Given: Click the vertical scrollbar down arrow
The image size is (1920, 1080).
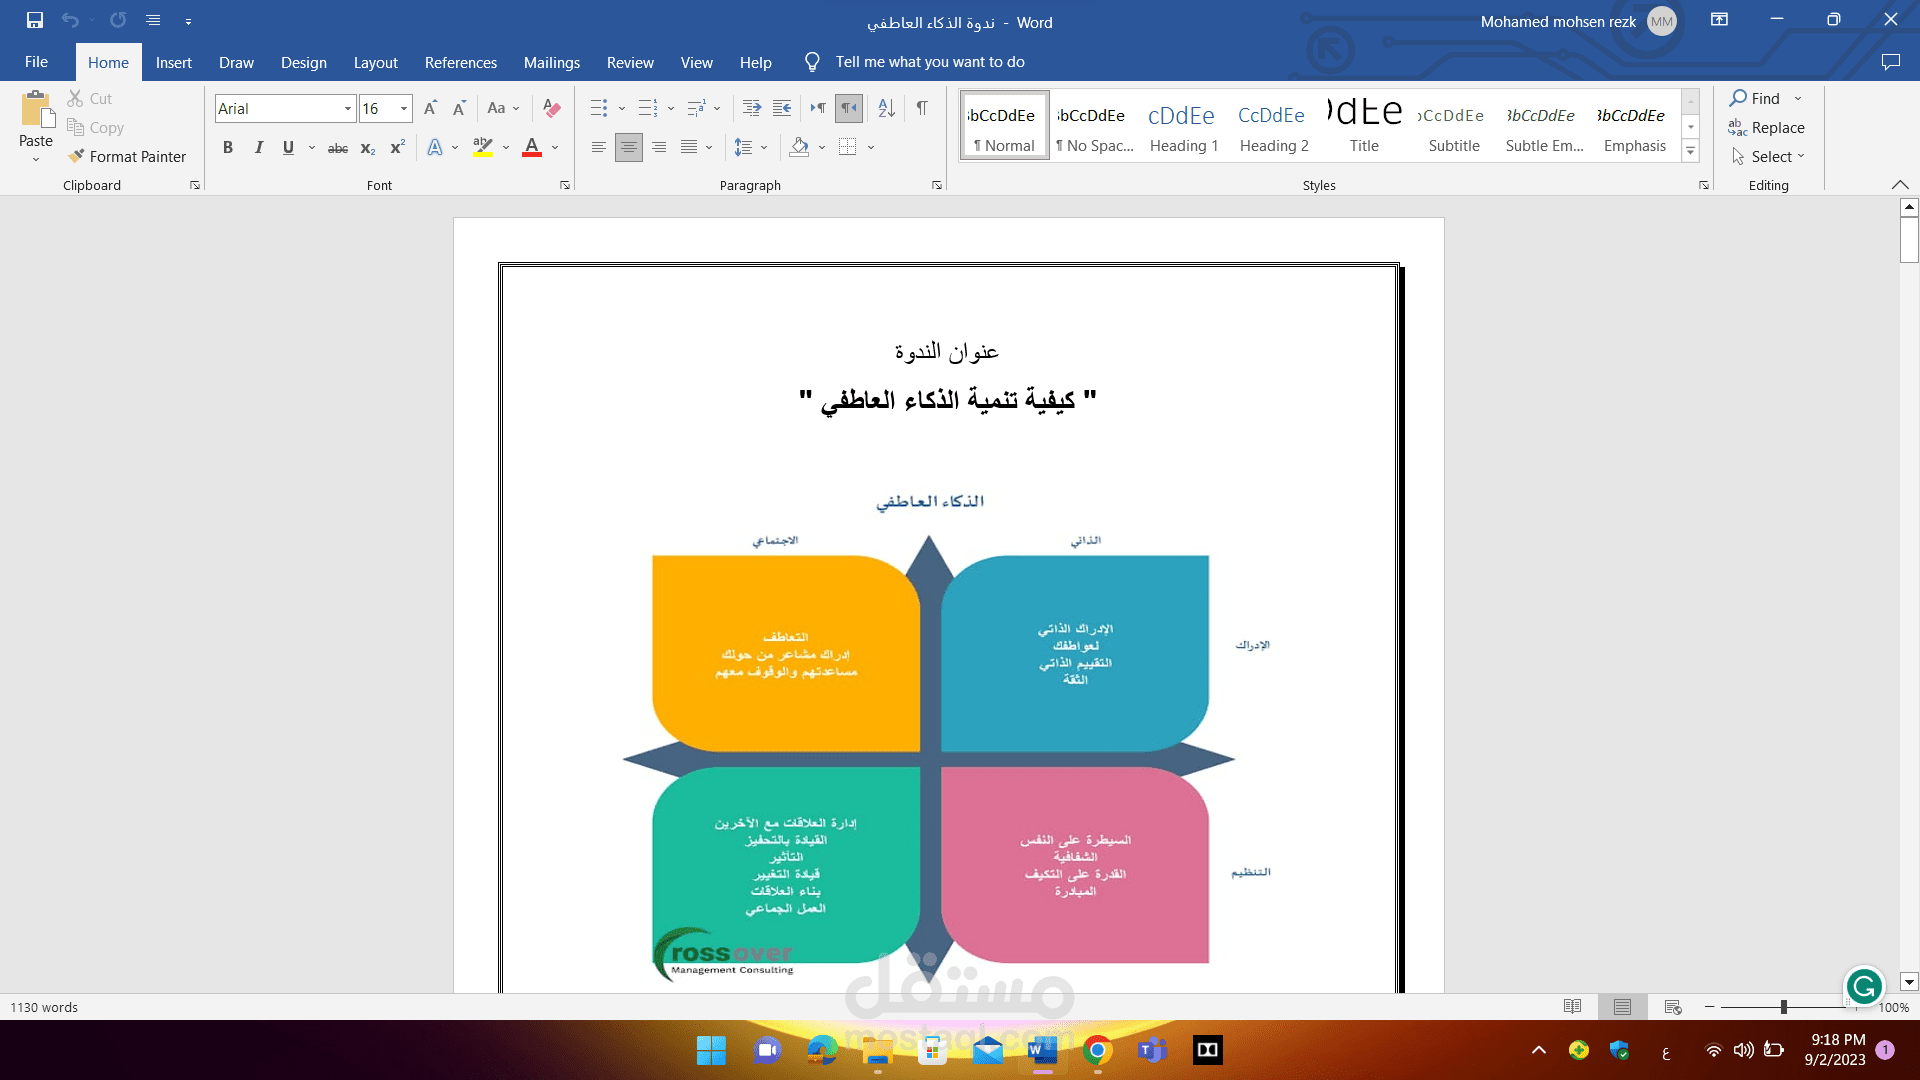Looking at the screenshot, I should pyautogui.click(x=1909, y=982).
